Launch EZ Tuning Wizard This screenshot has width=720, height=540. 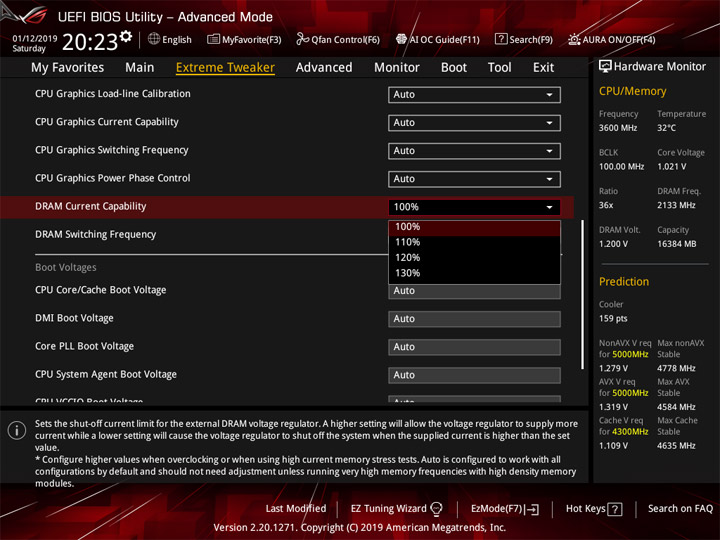tap(396, 509)
